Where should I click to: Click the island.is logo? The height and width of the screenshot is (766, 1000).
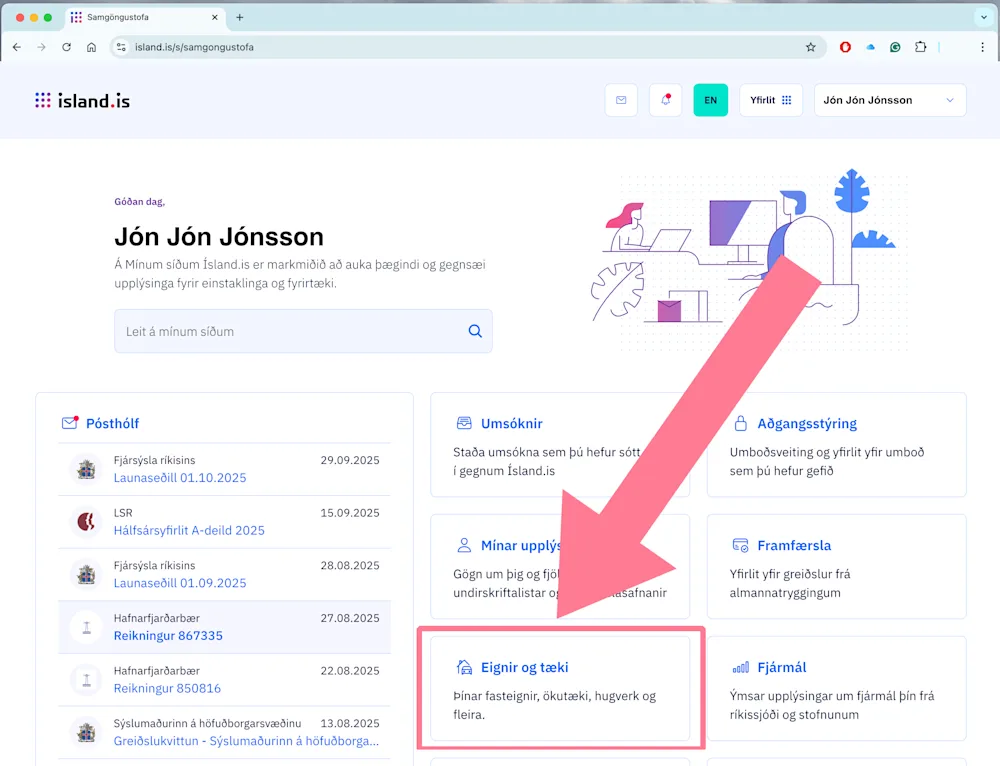tap(82, 101)
